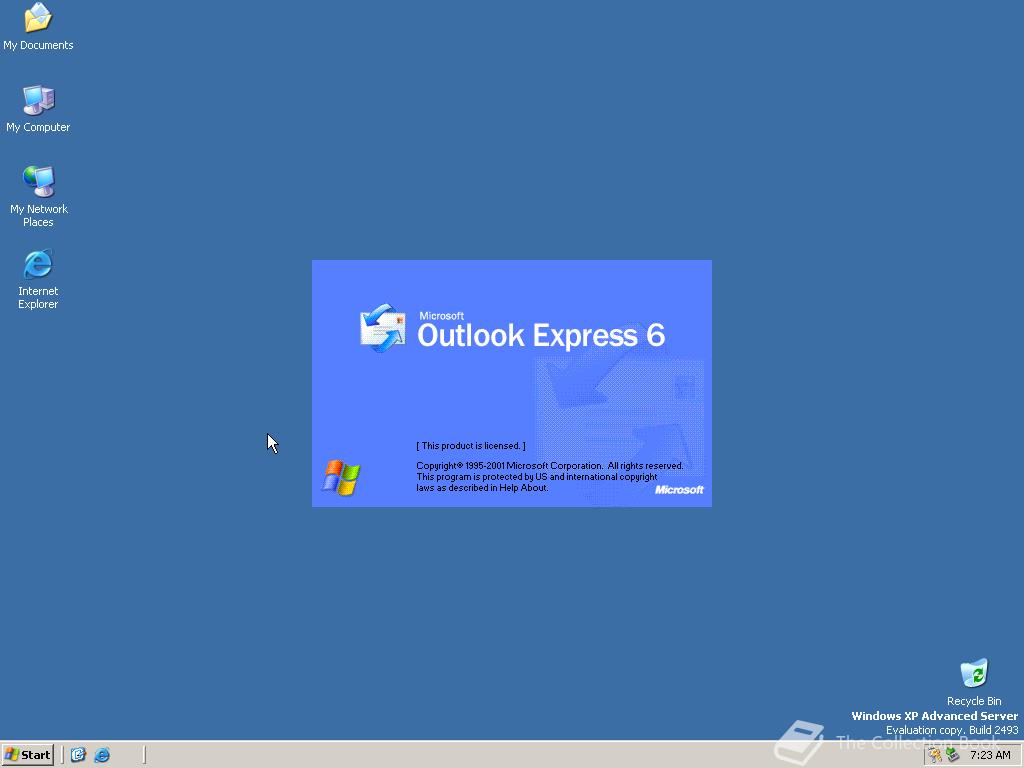Image resolution: width=1024 pixels, height=768 pixels.
Task: Launch Internet Explorer from Quick Launch
Action: coord(103,755)
